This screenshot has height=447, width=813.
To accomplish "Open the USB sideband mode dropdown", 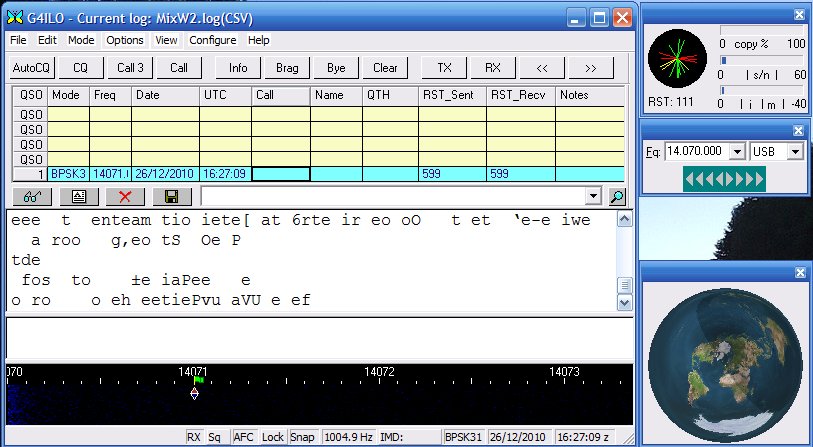I will click(x=796, y=150).
